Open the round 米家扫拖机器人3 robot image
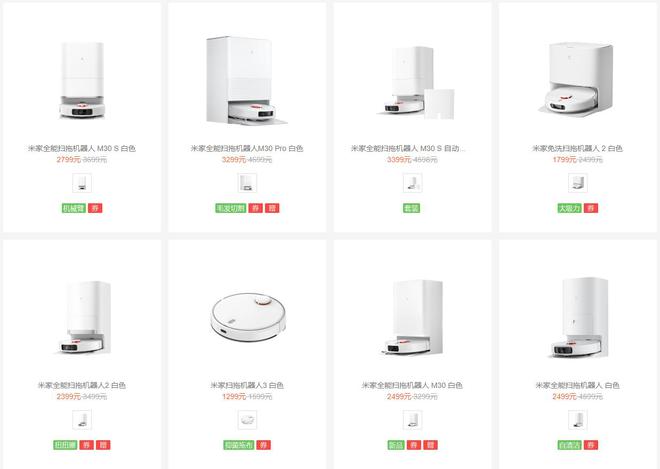 (248, 317)
